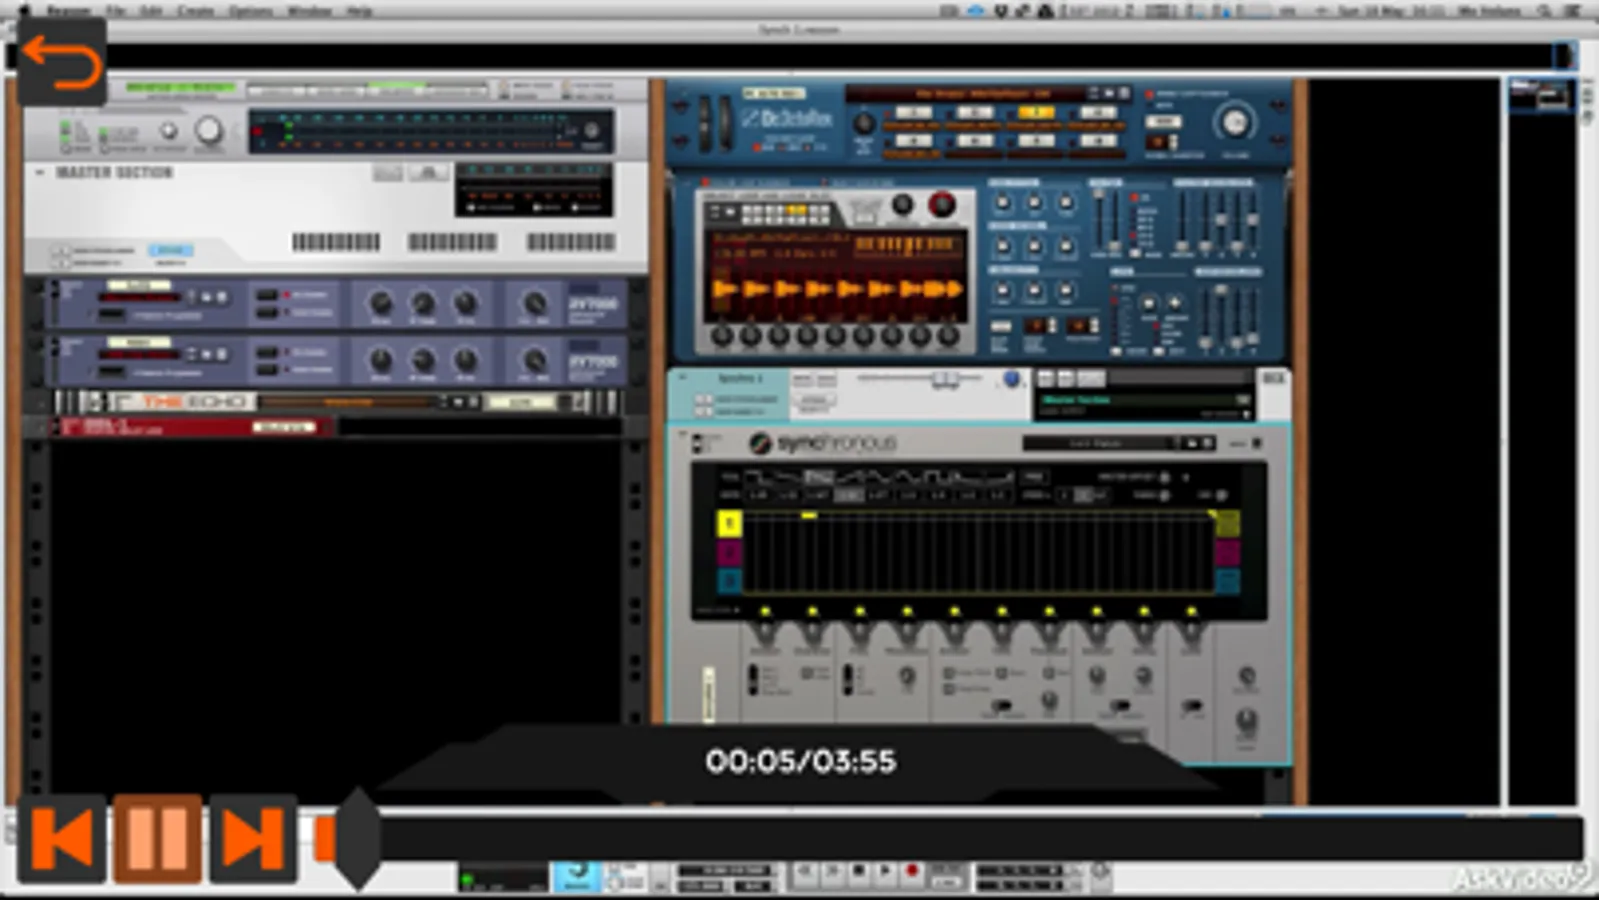Open the Options menu
The height and width of the screenshot is (900, 1599).
click(250, 11)
